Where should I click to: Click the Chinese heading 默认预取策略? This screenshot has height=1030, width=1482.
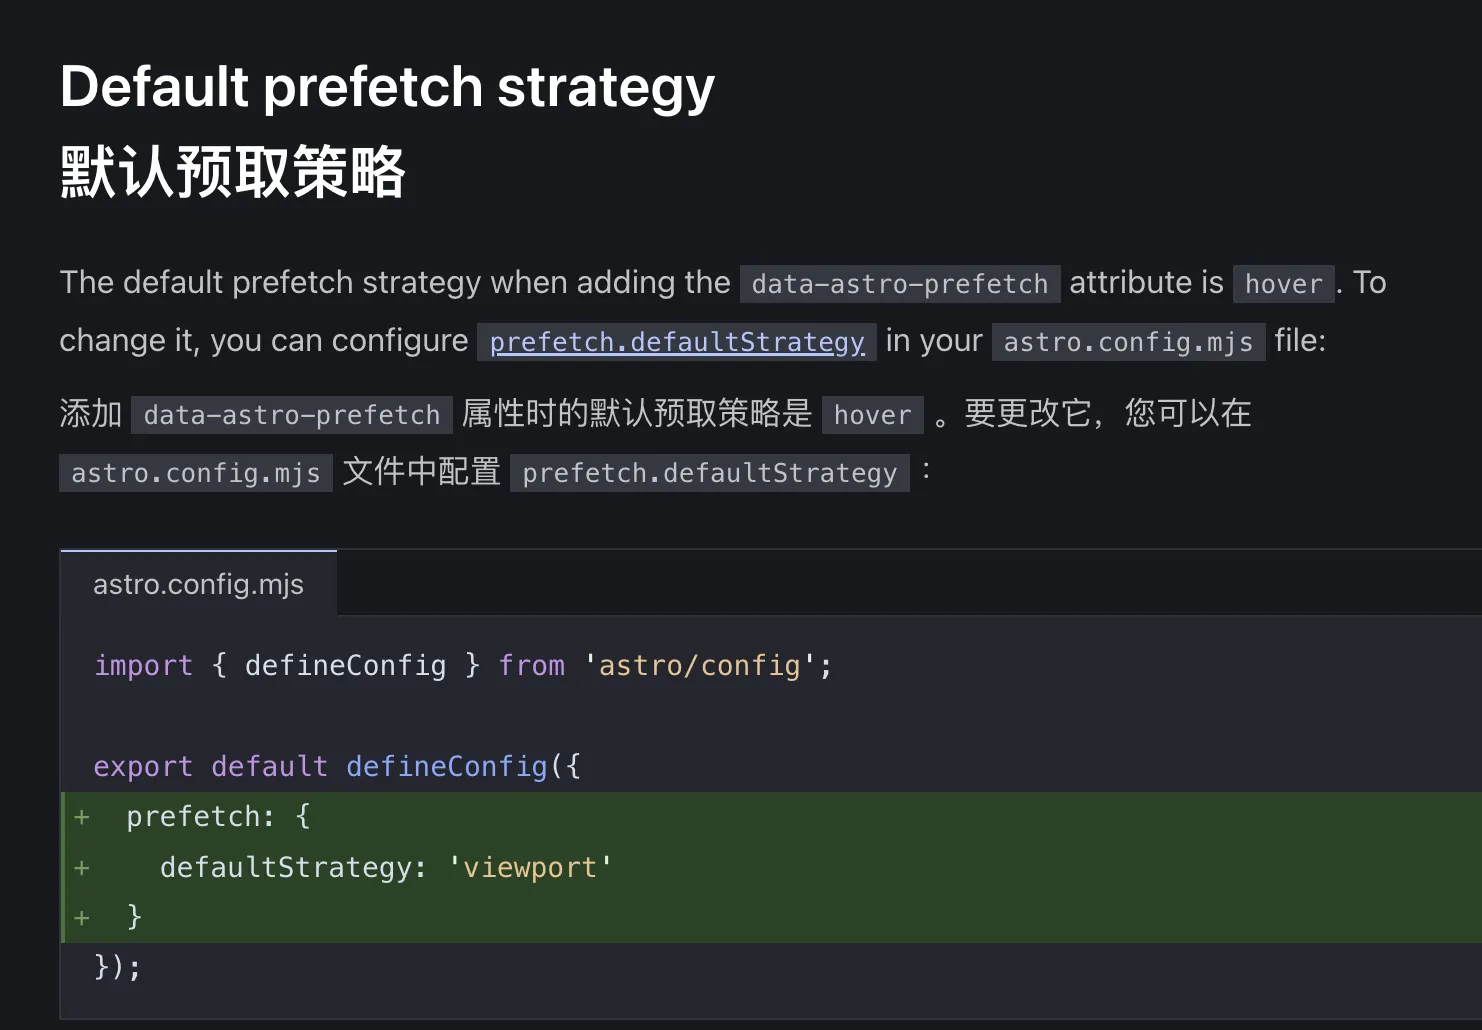point(232,172)
